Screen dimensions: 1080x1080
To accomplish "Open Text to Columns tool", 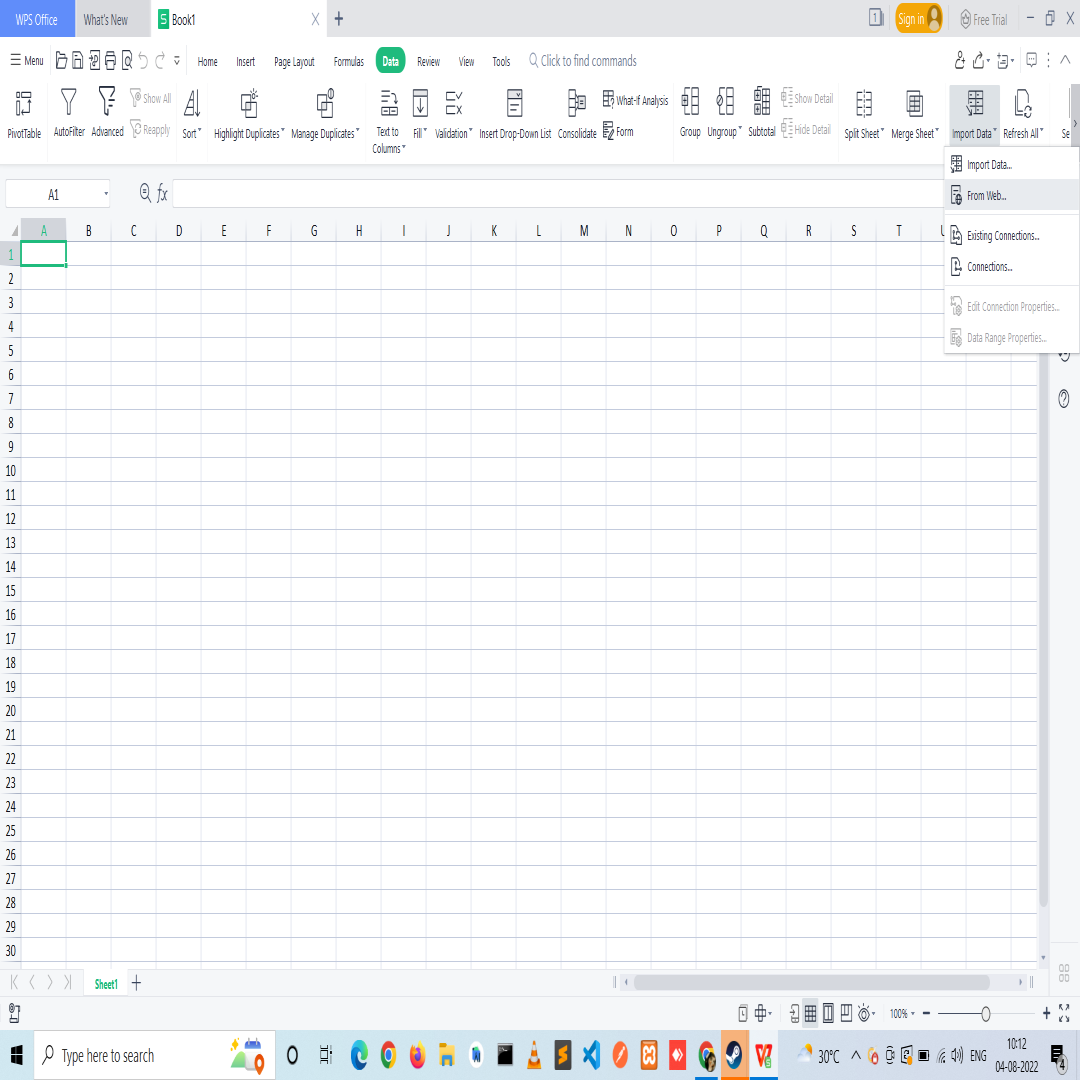I will click(389, 121).
